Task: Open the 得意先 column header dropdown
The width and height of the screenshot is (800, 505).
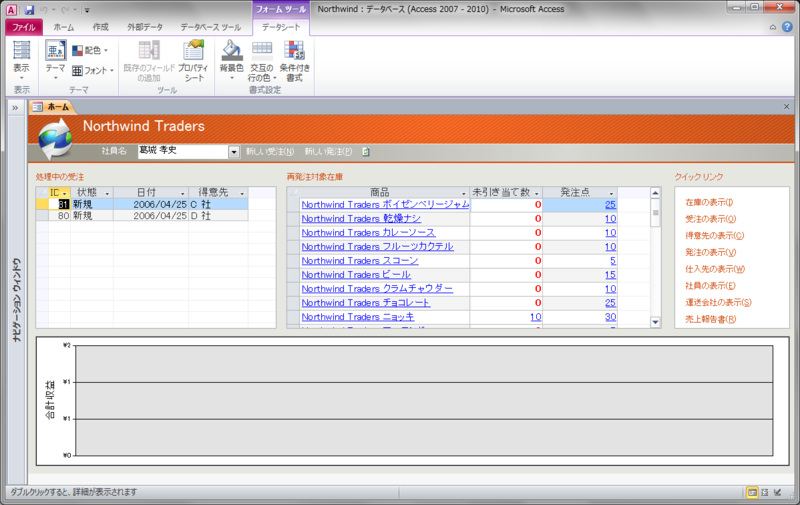Action: 242,193
